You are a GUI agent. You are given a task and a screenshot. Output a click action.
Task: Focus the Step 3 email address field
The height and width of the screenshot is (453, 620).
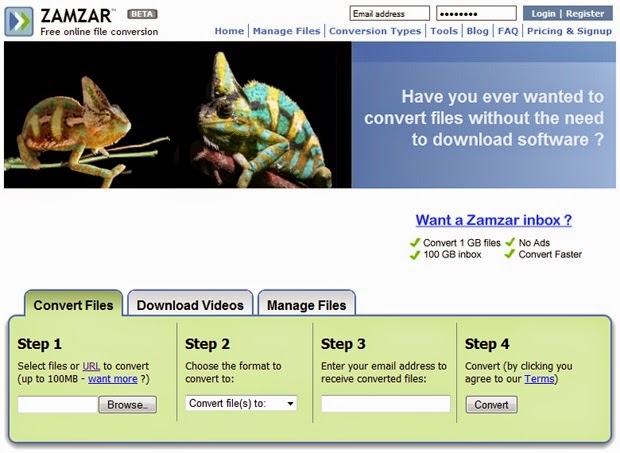(386, 404)
